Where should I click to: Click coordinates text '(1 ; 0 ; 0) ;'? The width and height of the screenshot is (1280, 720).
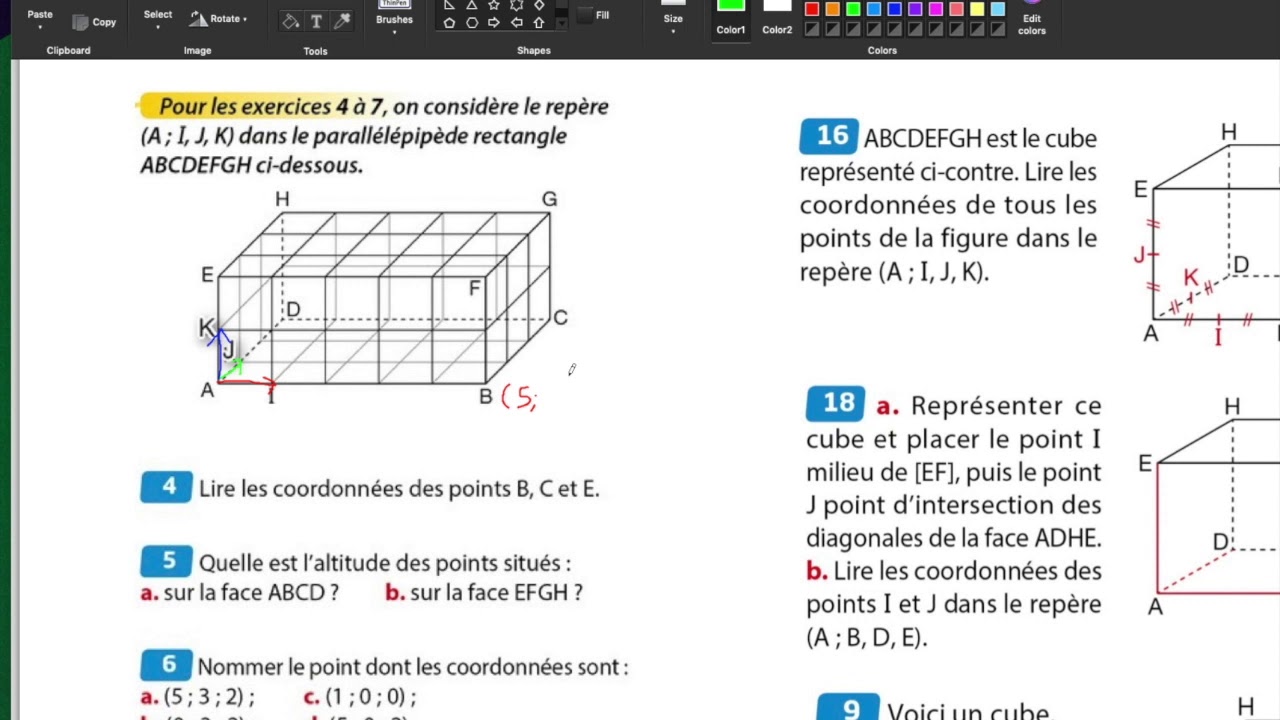(371, 697)
